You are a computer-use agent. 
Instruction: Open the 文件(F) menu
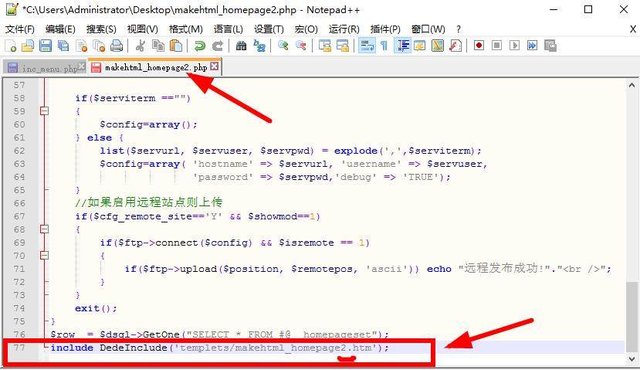pyautogui.click(x=20, y=29)
